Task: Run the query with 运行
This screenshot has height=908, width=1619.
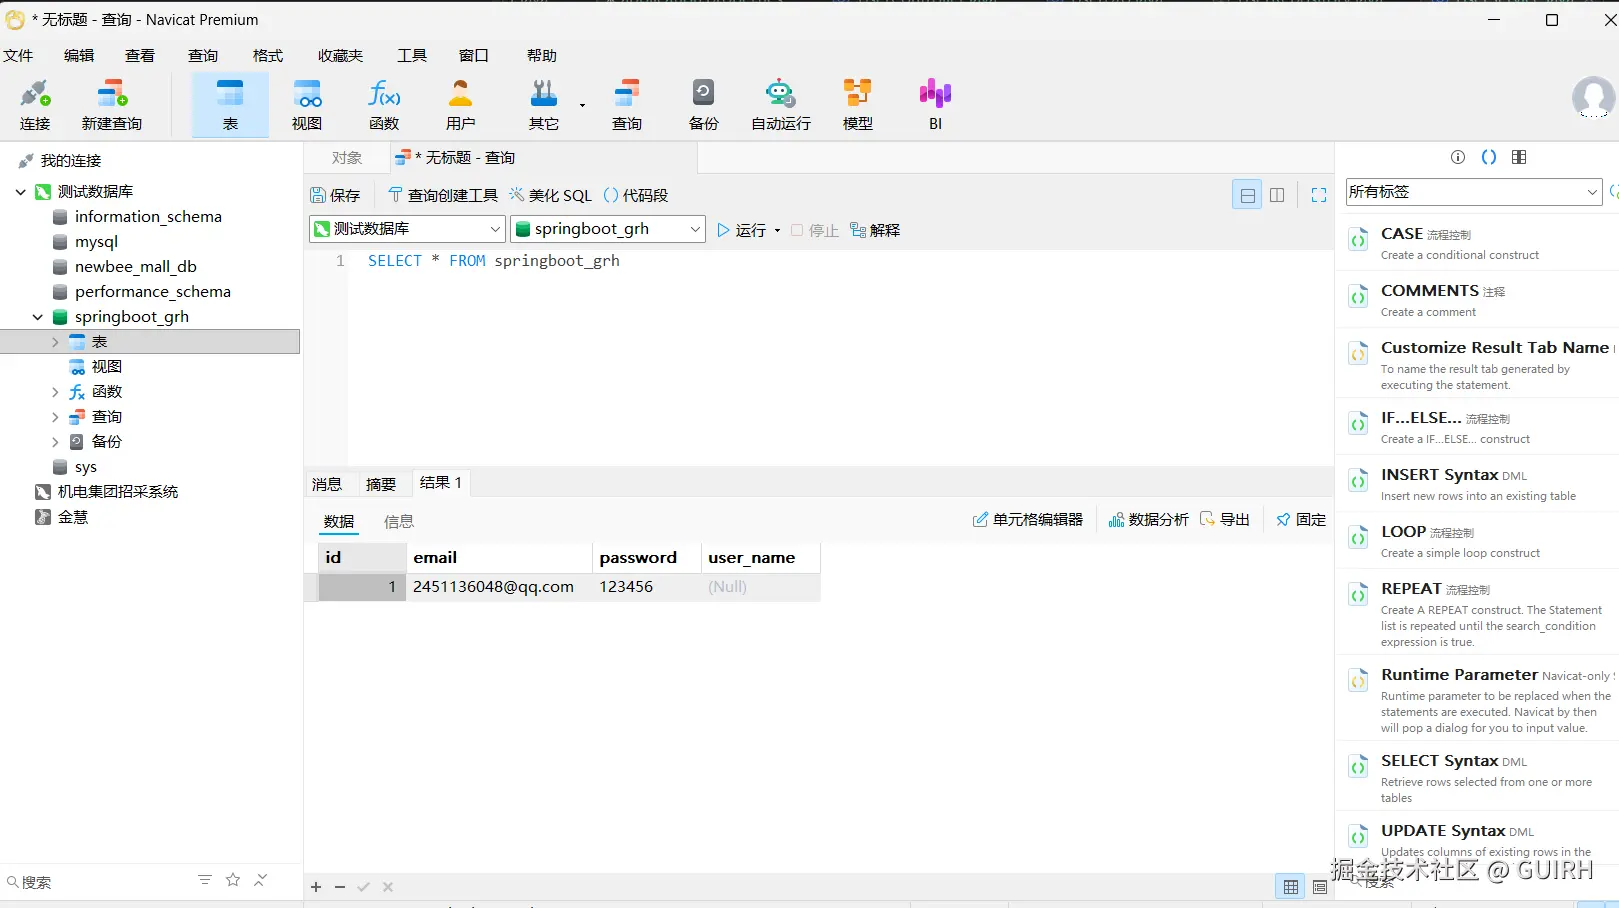Action: click(x=741, y=230)
